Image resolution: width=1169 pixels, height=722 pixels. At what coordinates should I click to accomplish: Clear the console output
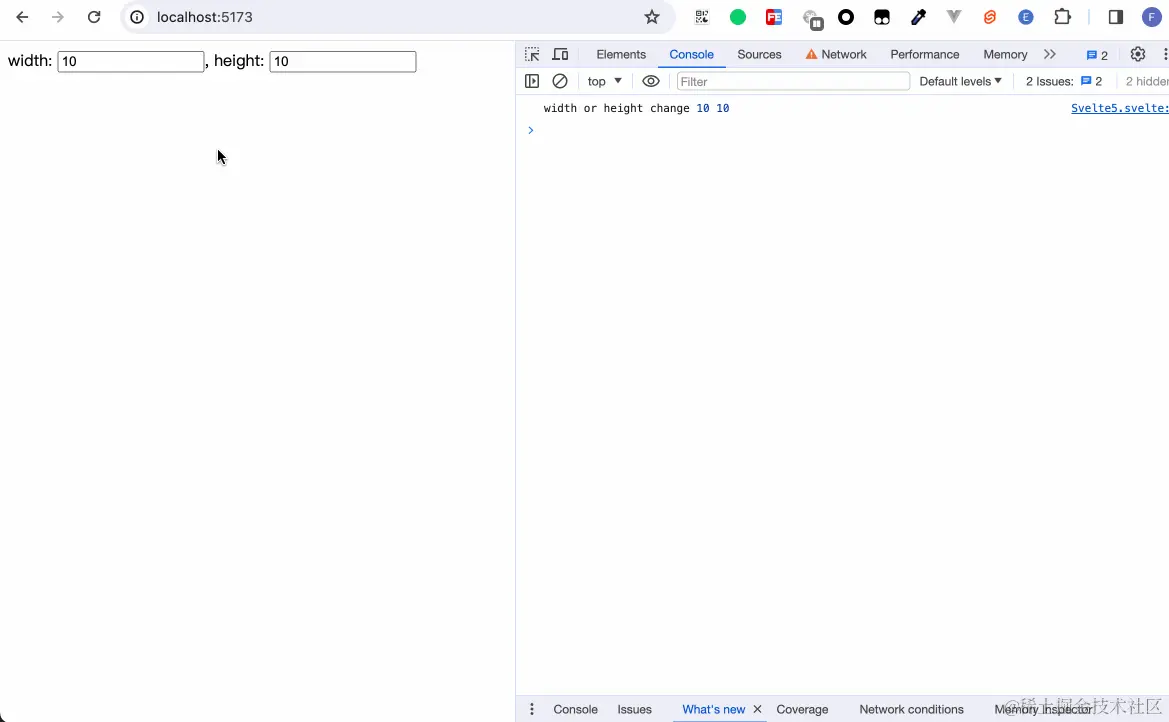click(560, 81)
